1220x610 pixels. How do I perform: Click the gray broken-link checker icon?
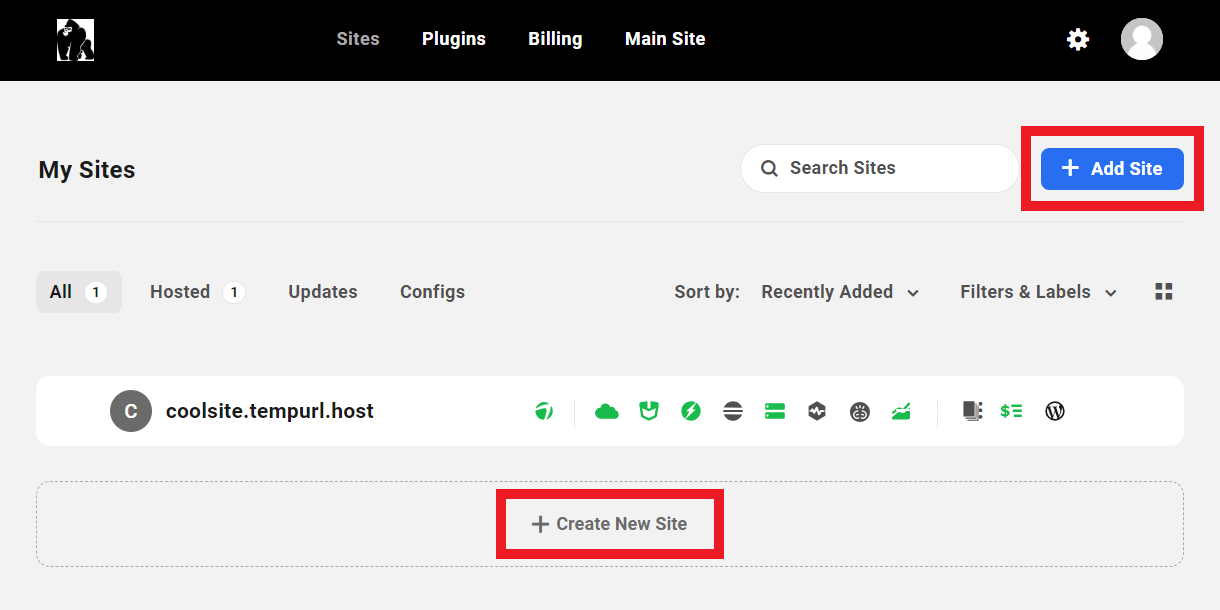[859, 411]
